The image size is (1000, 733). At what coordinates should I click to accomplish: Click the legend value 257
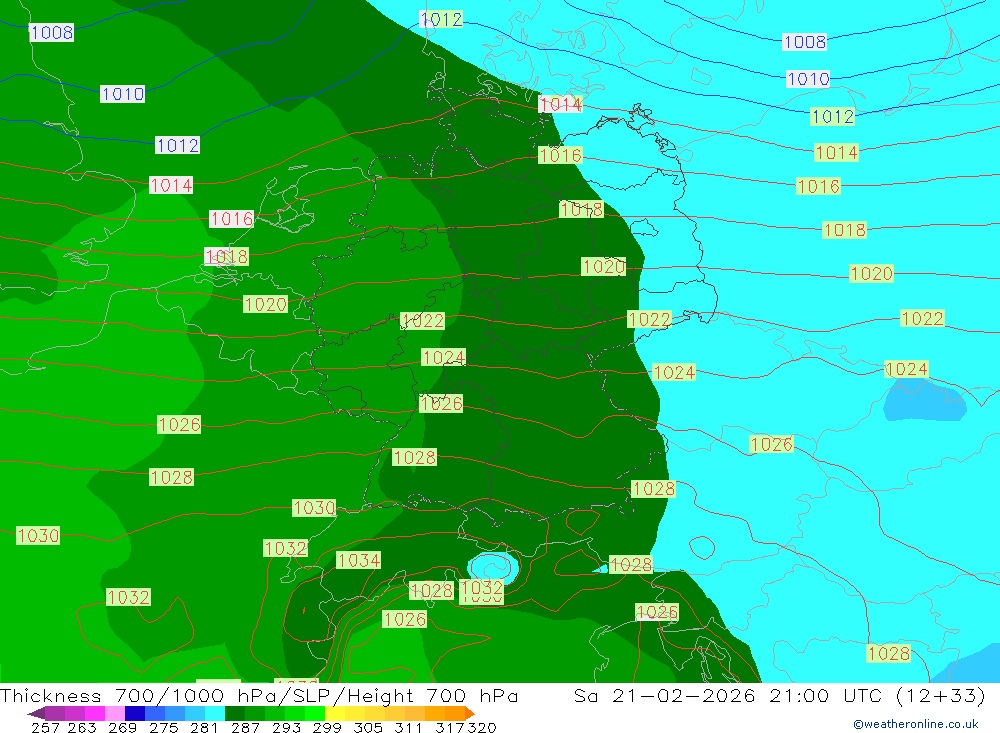45,727
